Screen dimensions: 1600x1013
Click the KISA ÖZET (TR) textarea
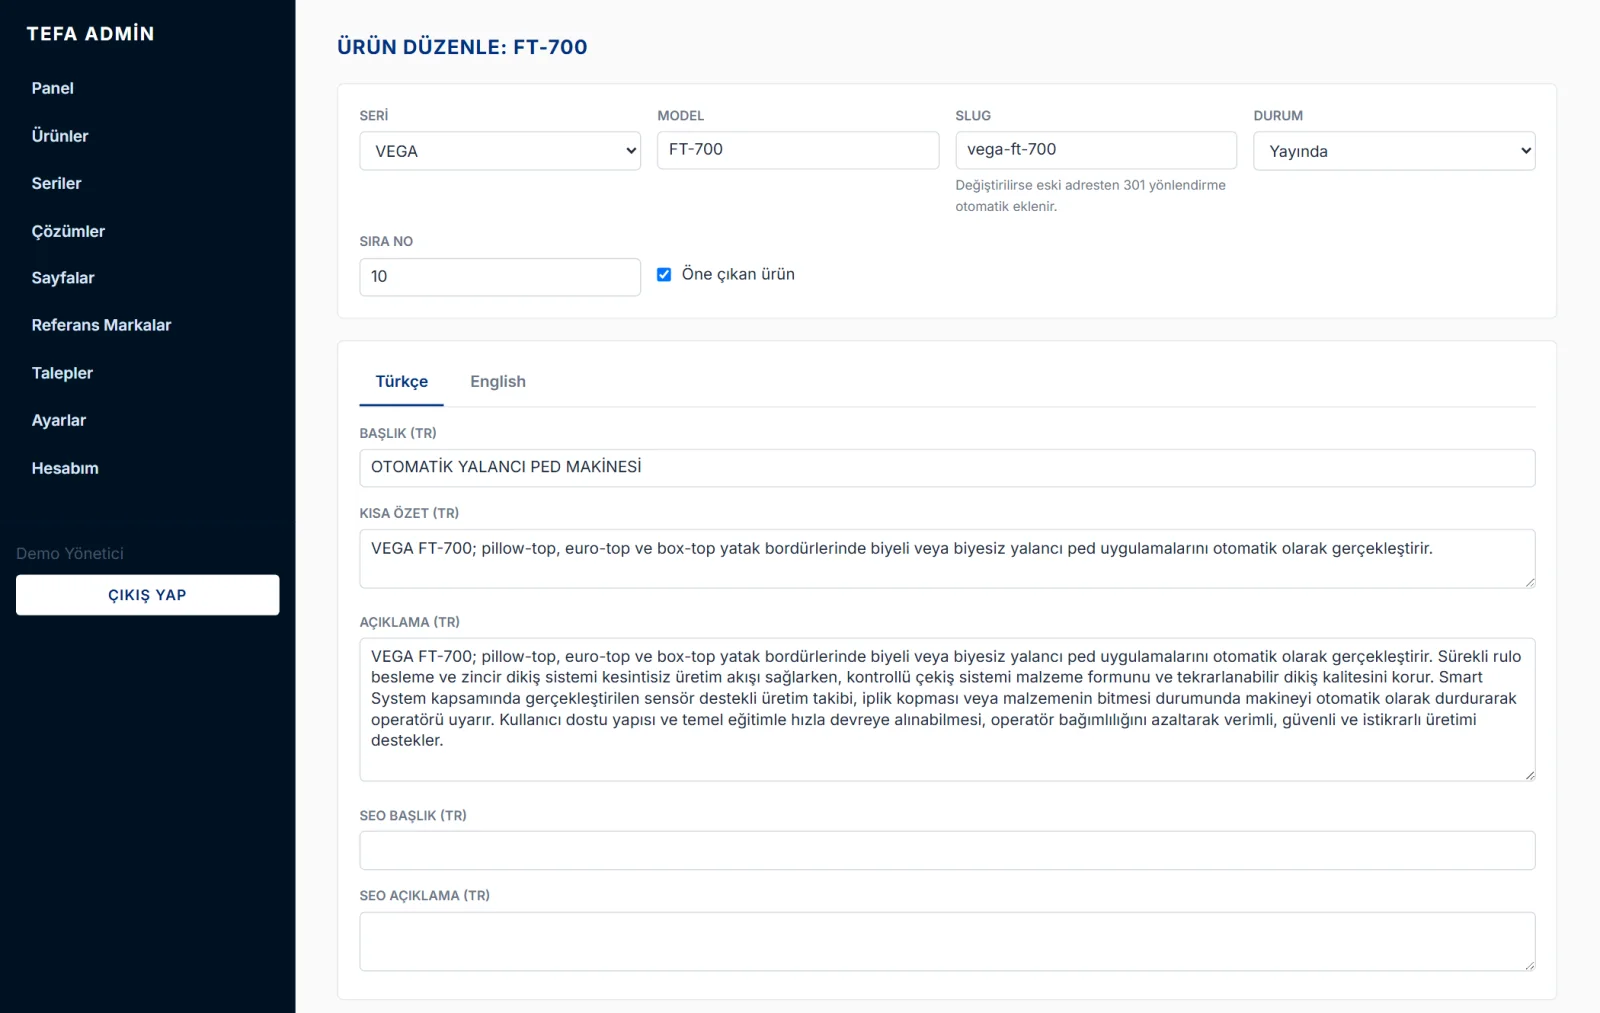point(947,559)
